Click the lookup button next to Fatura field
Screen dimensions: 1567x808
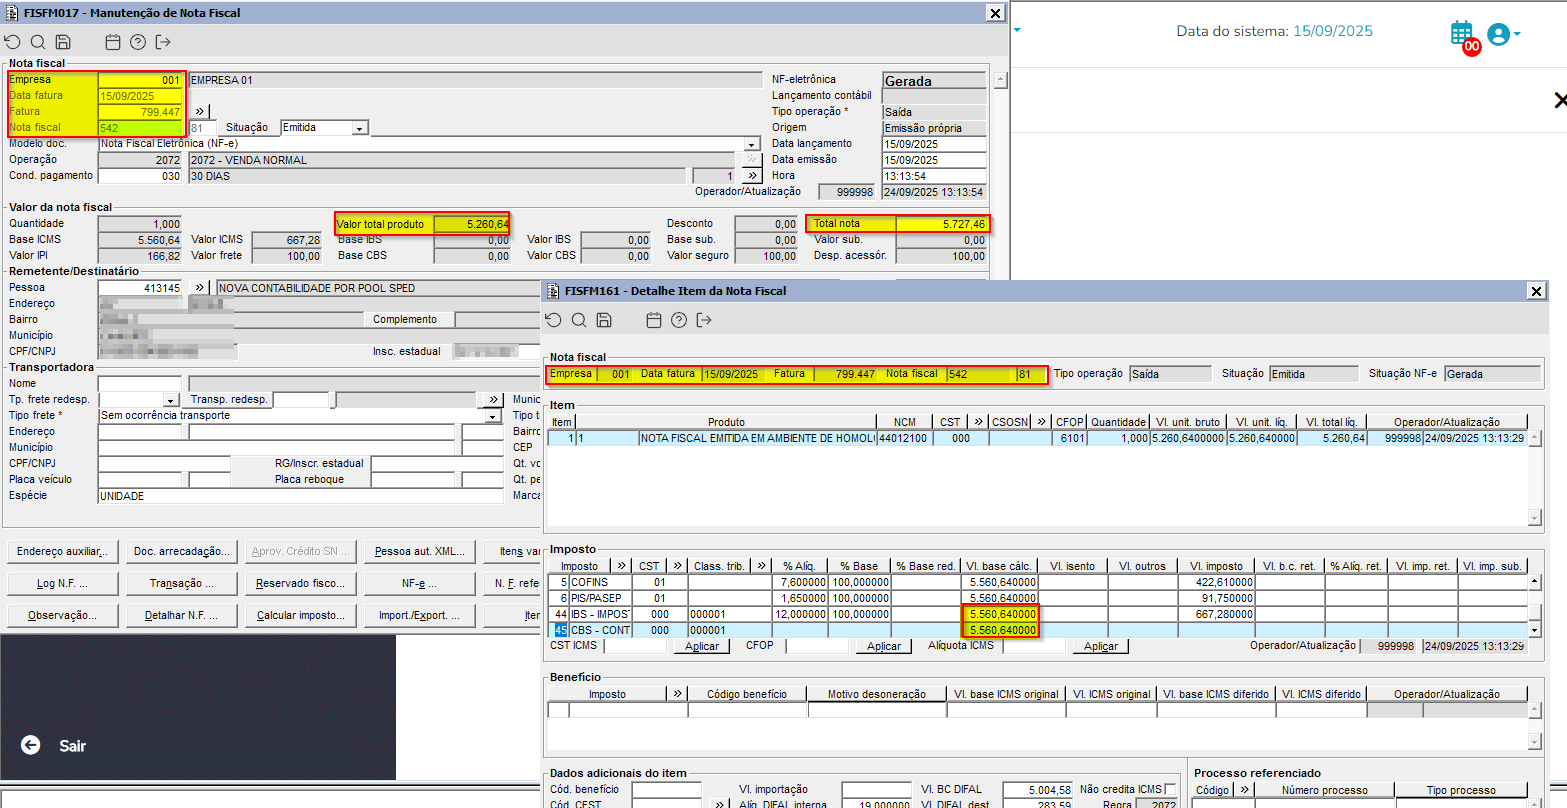pos(199,112)
